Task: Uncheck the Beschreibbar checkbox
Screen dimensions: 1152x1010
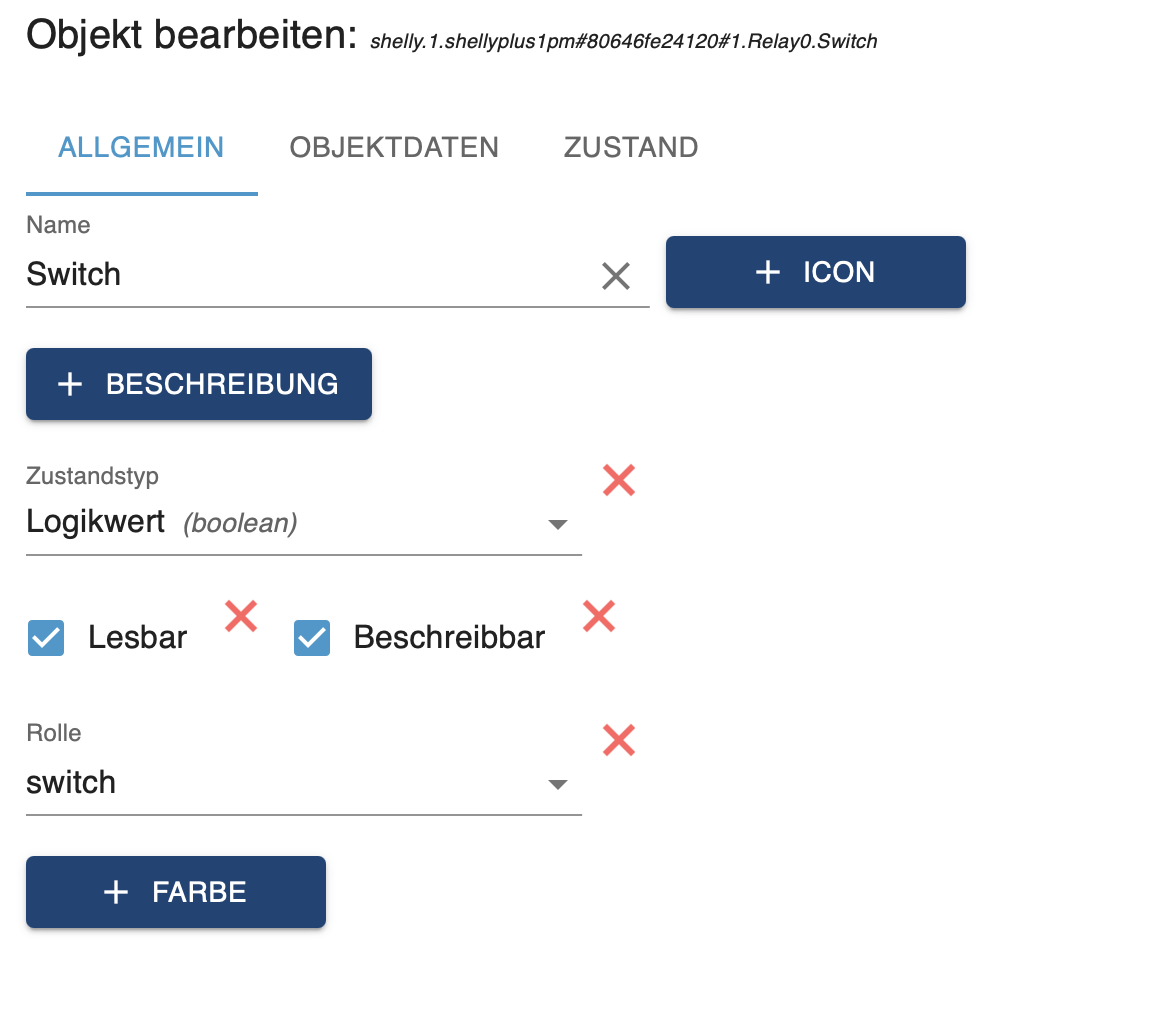Action: [312, 638]
